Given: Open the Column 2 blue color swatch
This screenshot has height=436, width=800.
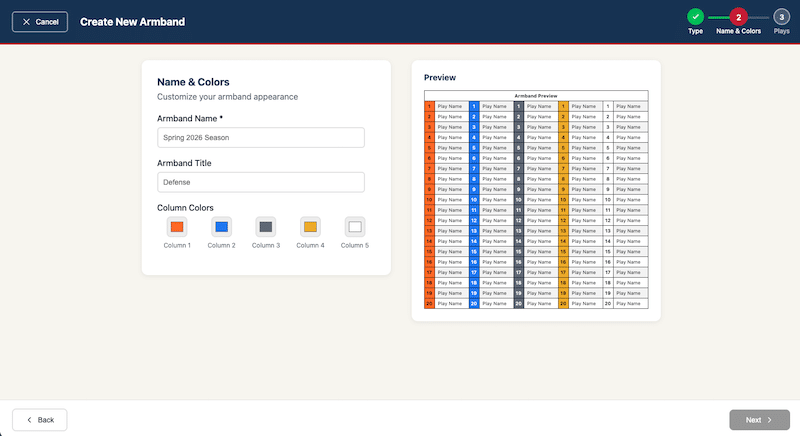Looking at the screenshot, I should coord(221,227).
